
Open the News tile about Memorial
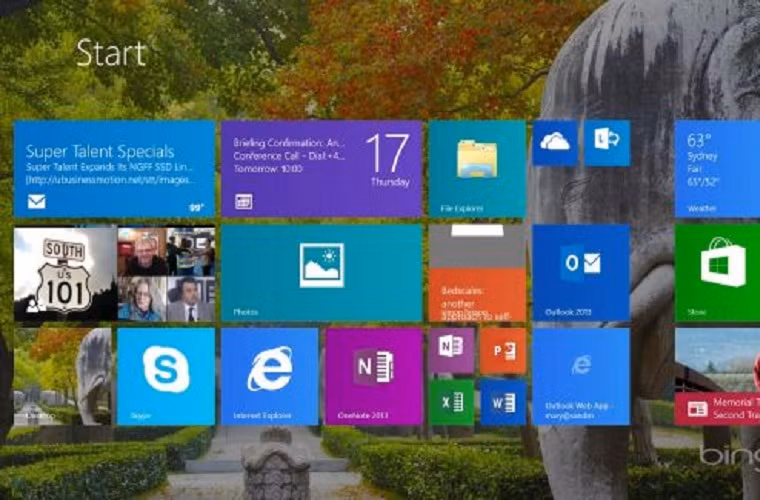click(x=717, y=376)
